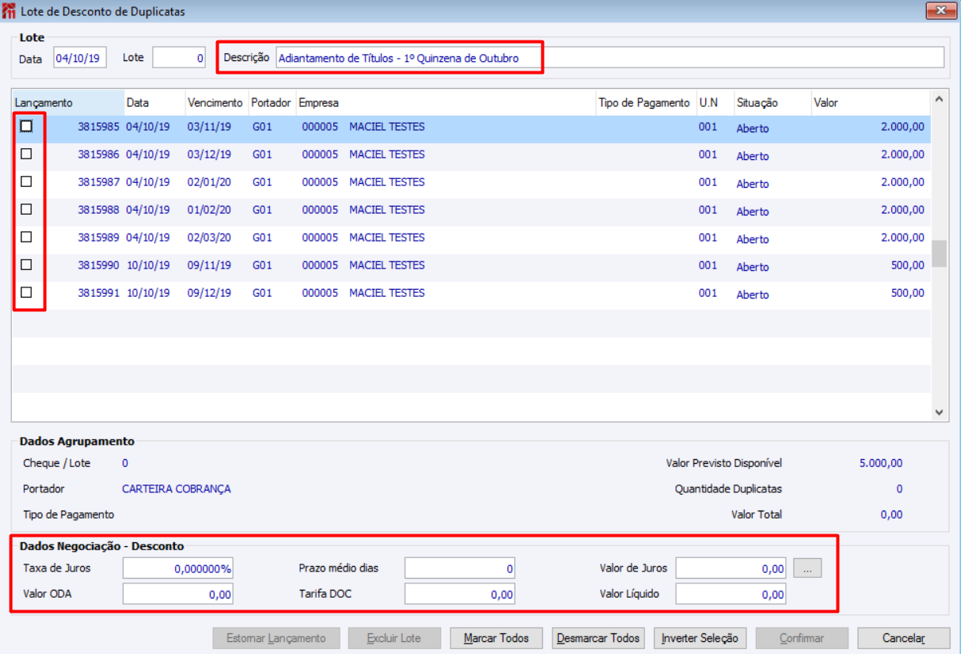Image resolution: width=961 pixels, height=654 pixels.
Task: Click the list's scroll down arrow
Action: [939, 413]
